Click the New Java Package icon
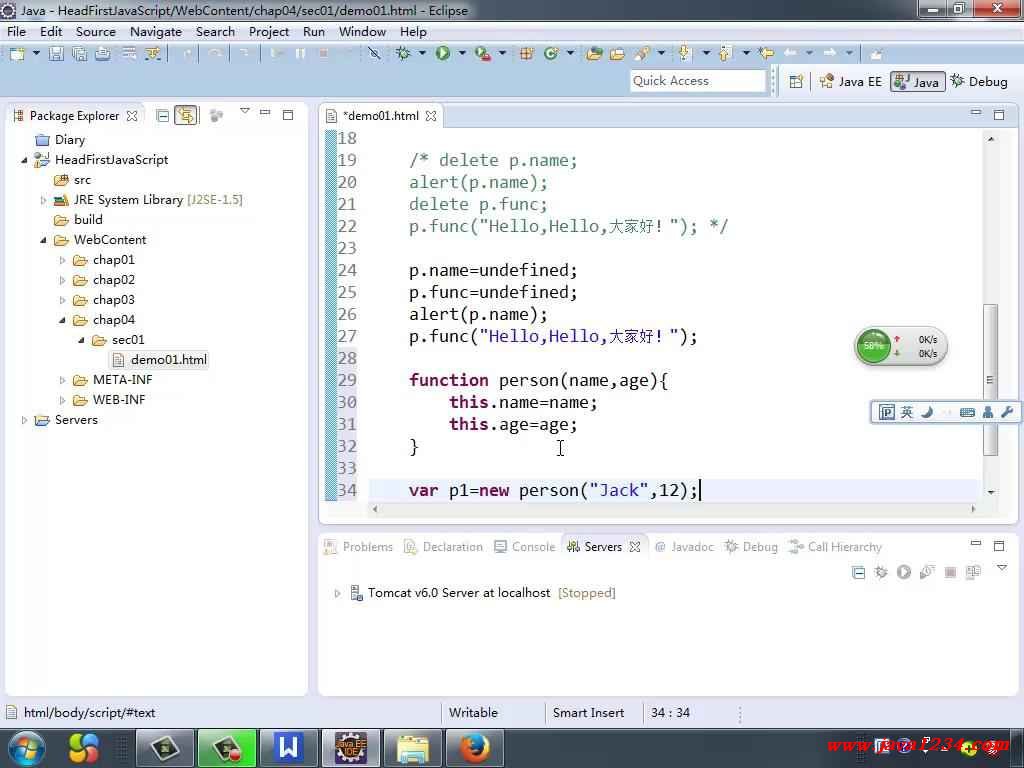 point(526,54)
